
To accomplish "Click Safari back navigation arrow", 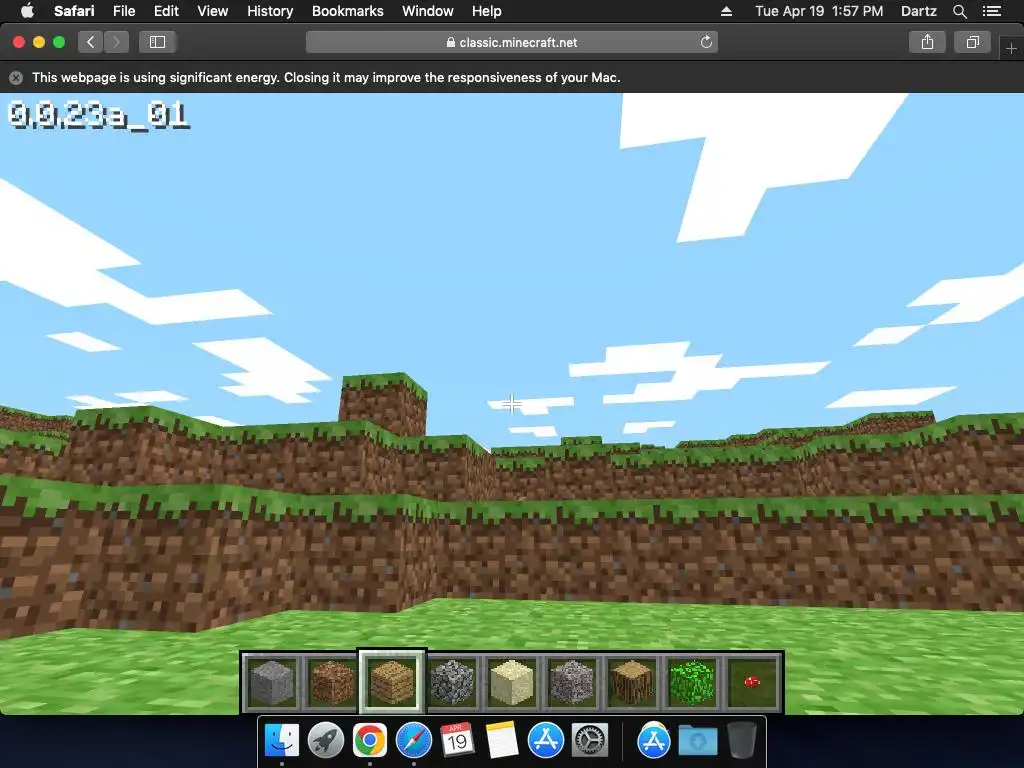I will [x=91, y=42].
